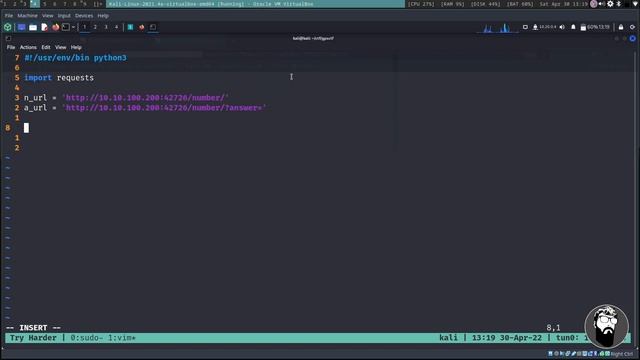This screenshot has width=640, height=360.
Task: Open the Kali applications menu icon
Action: (x=8, y=27)
